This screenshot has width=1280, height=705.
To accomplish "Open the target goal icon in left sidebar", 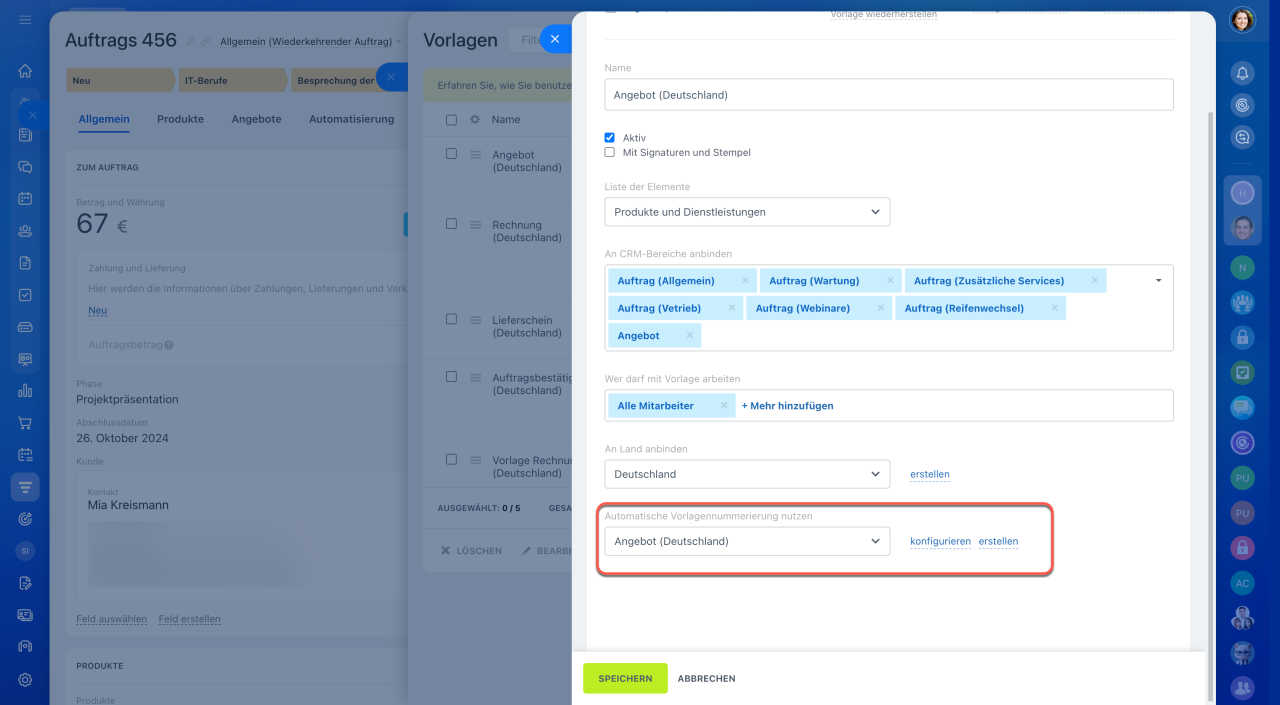I will [25, 519].
